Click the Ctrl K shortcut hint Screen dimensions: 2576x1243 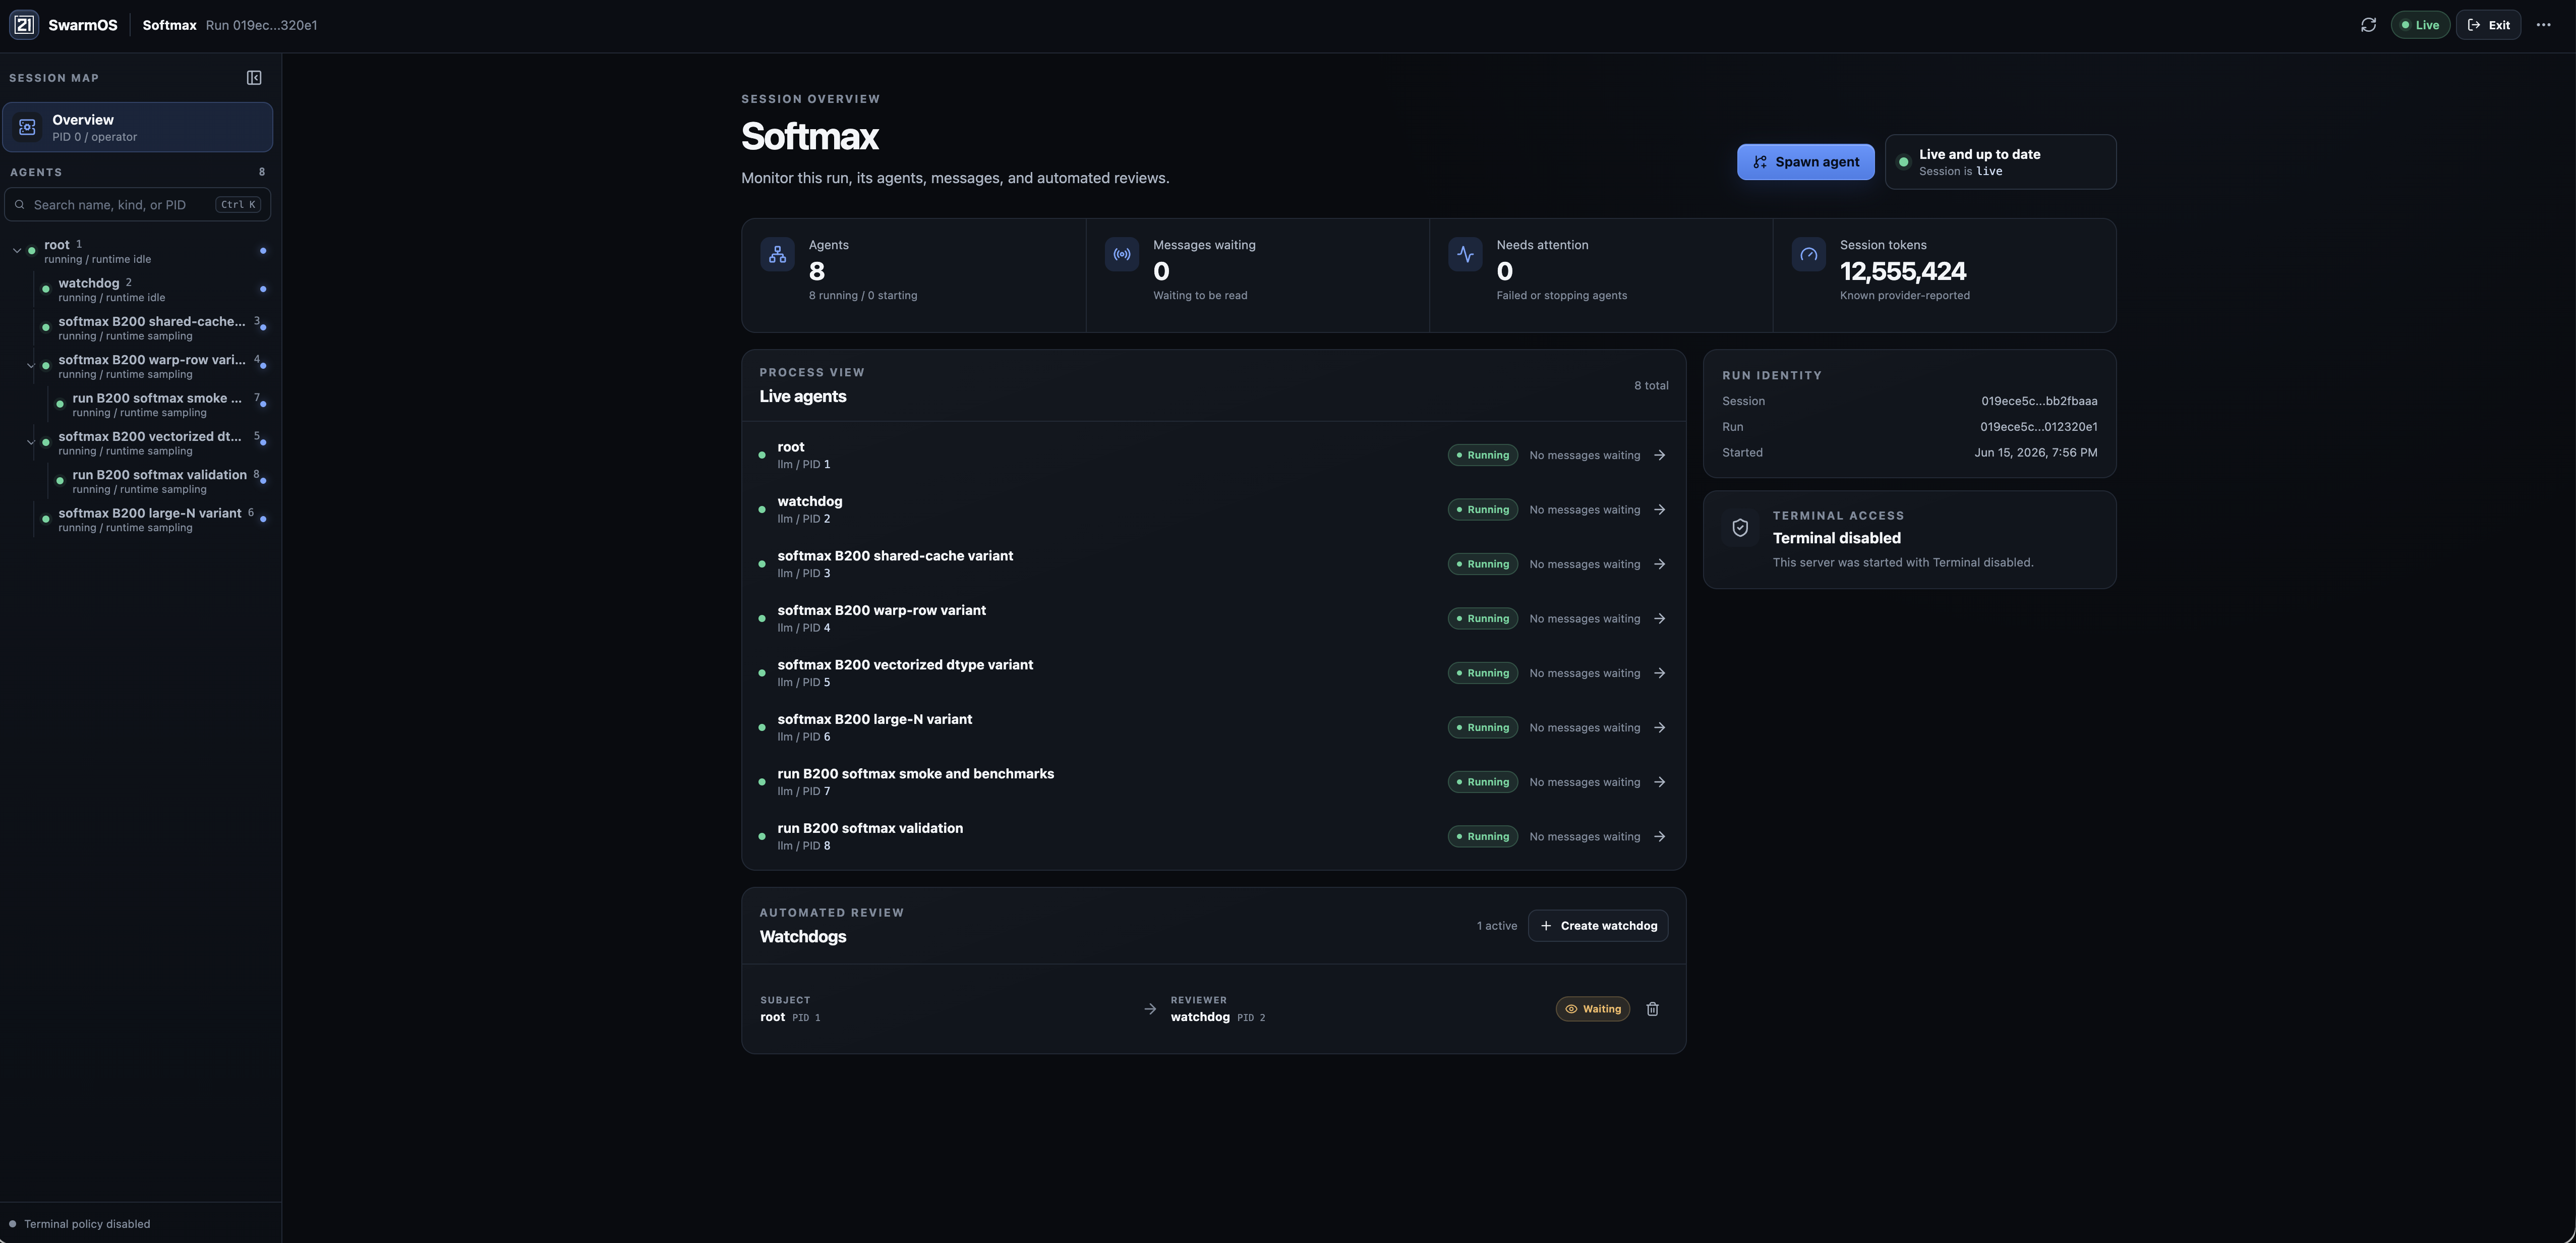point(238,205)
